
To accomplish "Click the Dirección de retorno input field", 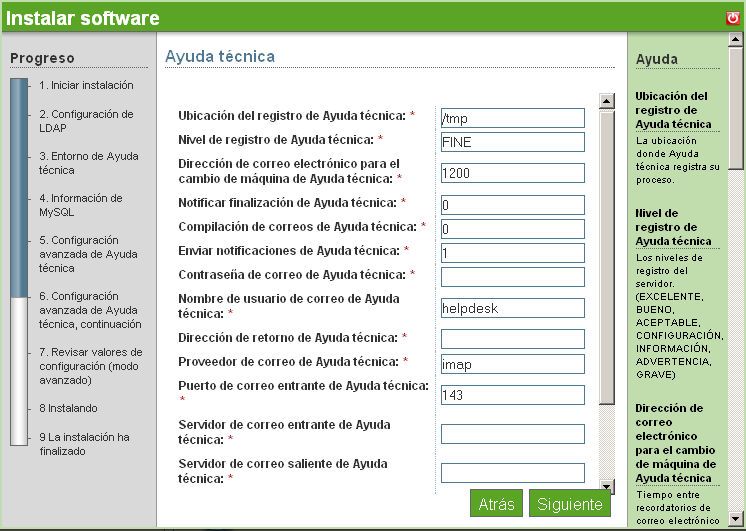I will (512, 339).
